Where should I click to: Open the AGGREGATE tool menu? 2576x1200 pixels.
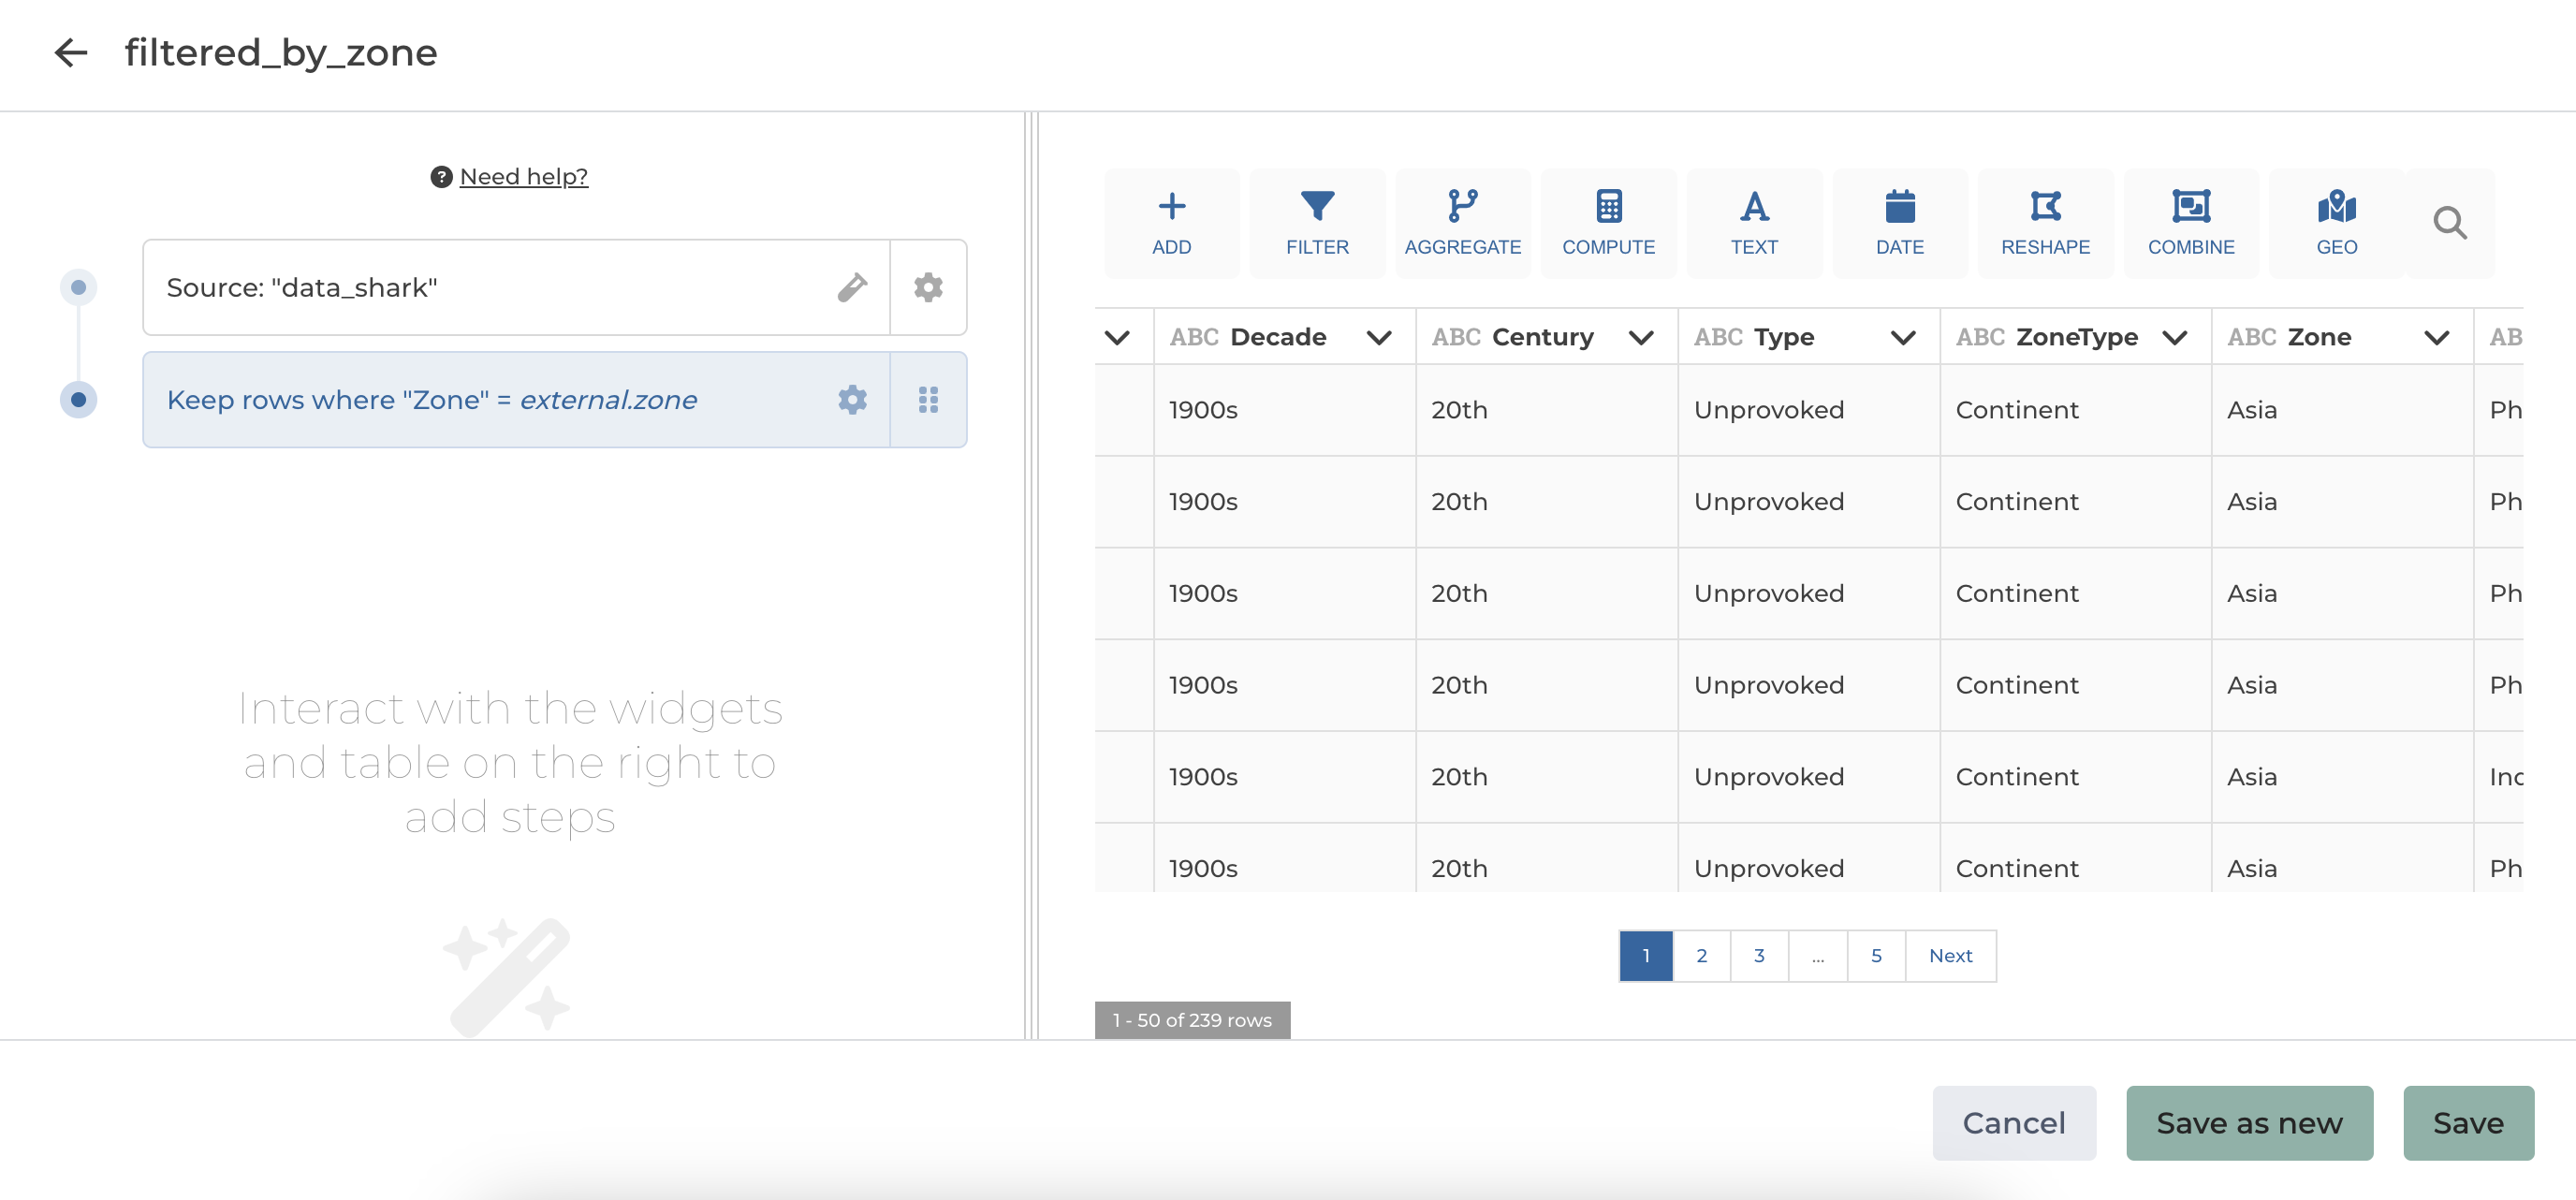(1461, 223)
